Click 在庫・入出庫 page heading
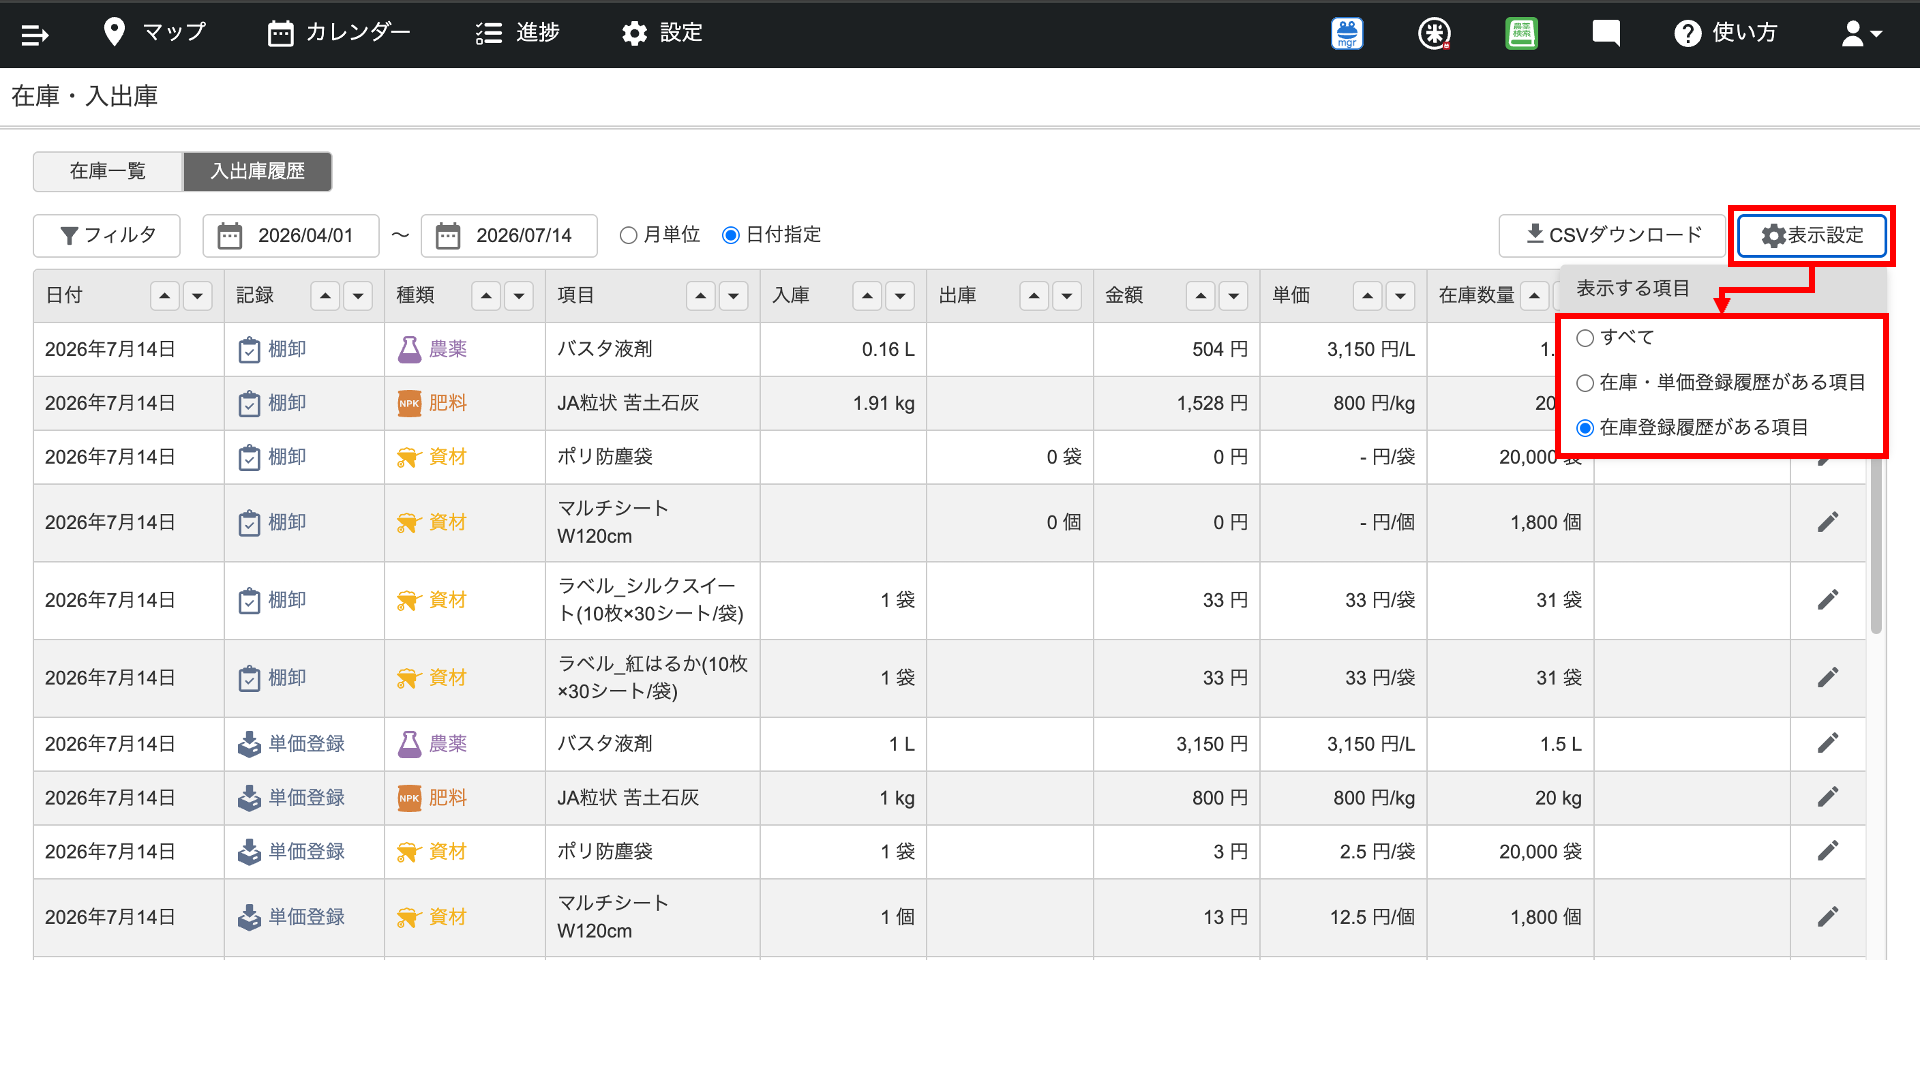1920x1080 pixels. coord(85,96)
